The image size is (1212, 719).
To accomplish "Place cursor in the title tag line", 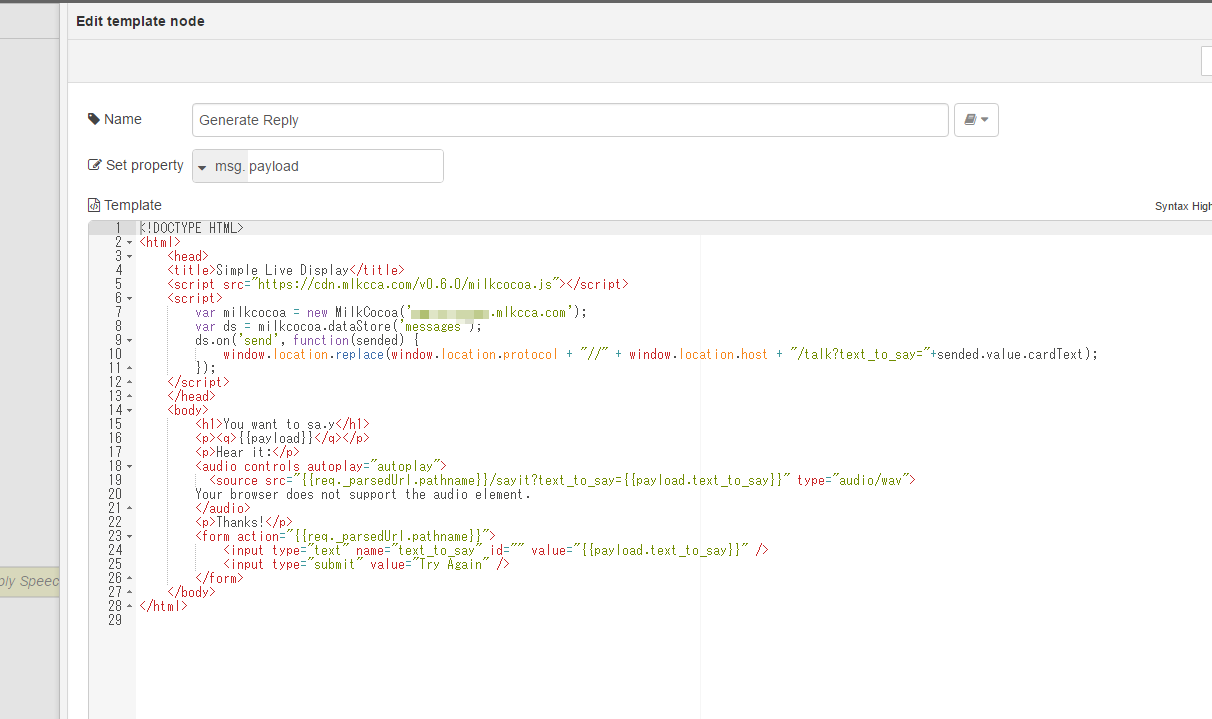I will (300, 270).
